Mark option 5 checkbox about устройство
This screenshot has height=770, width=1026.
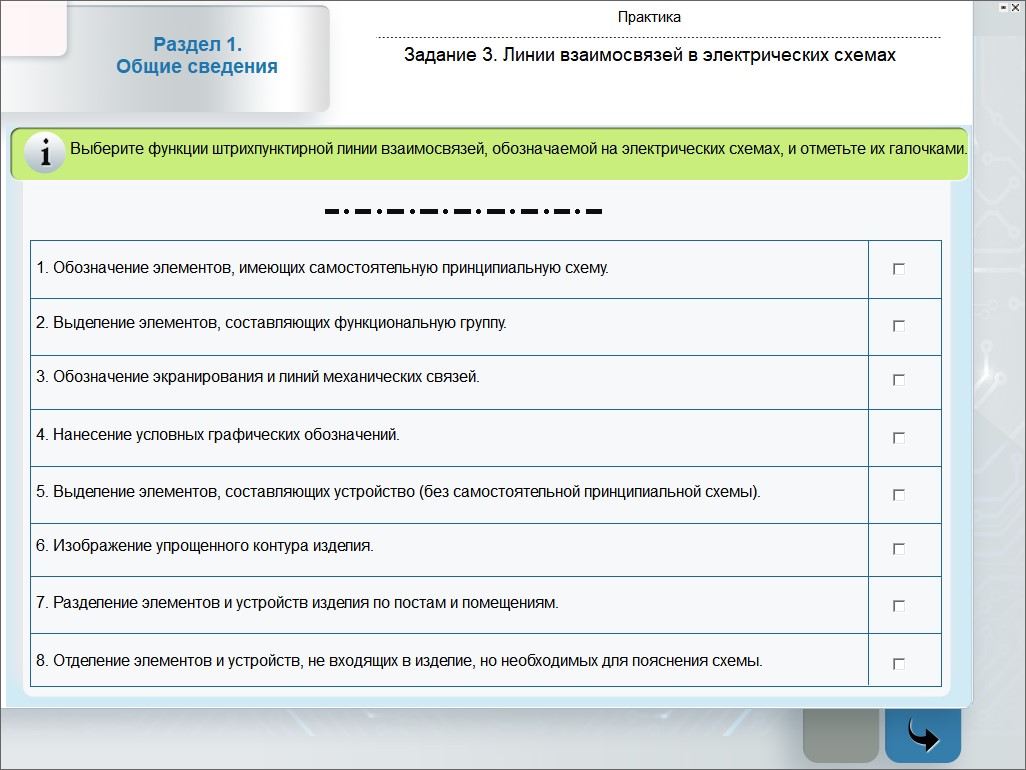click(x=898, y=495)
